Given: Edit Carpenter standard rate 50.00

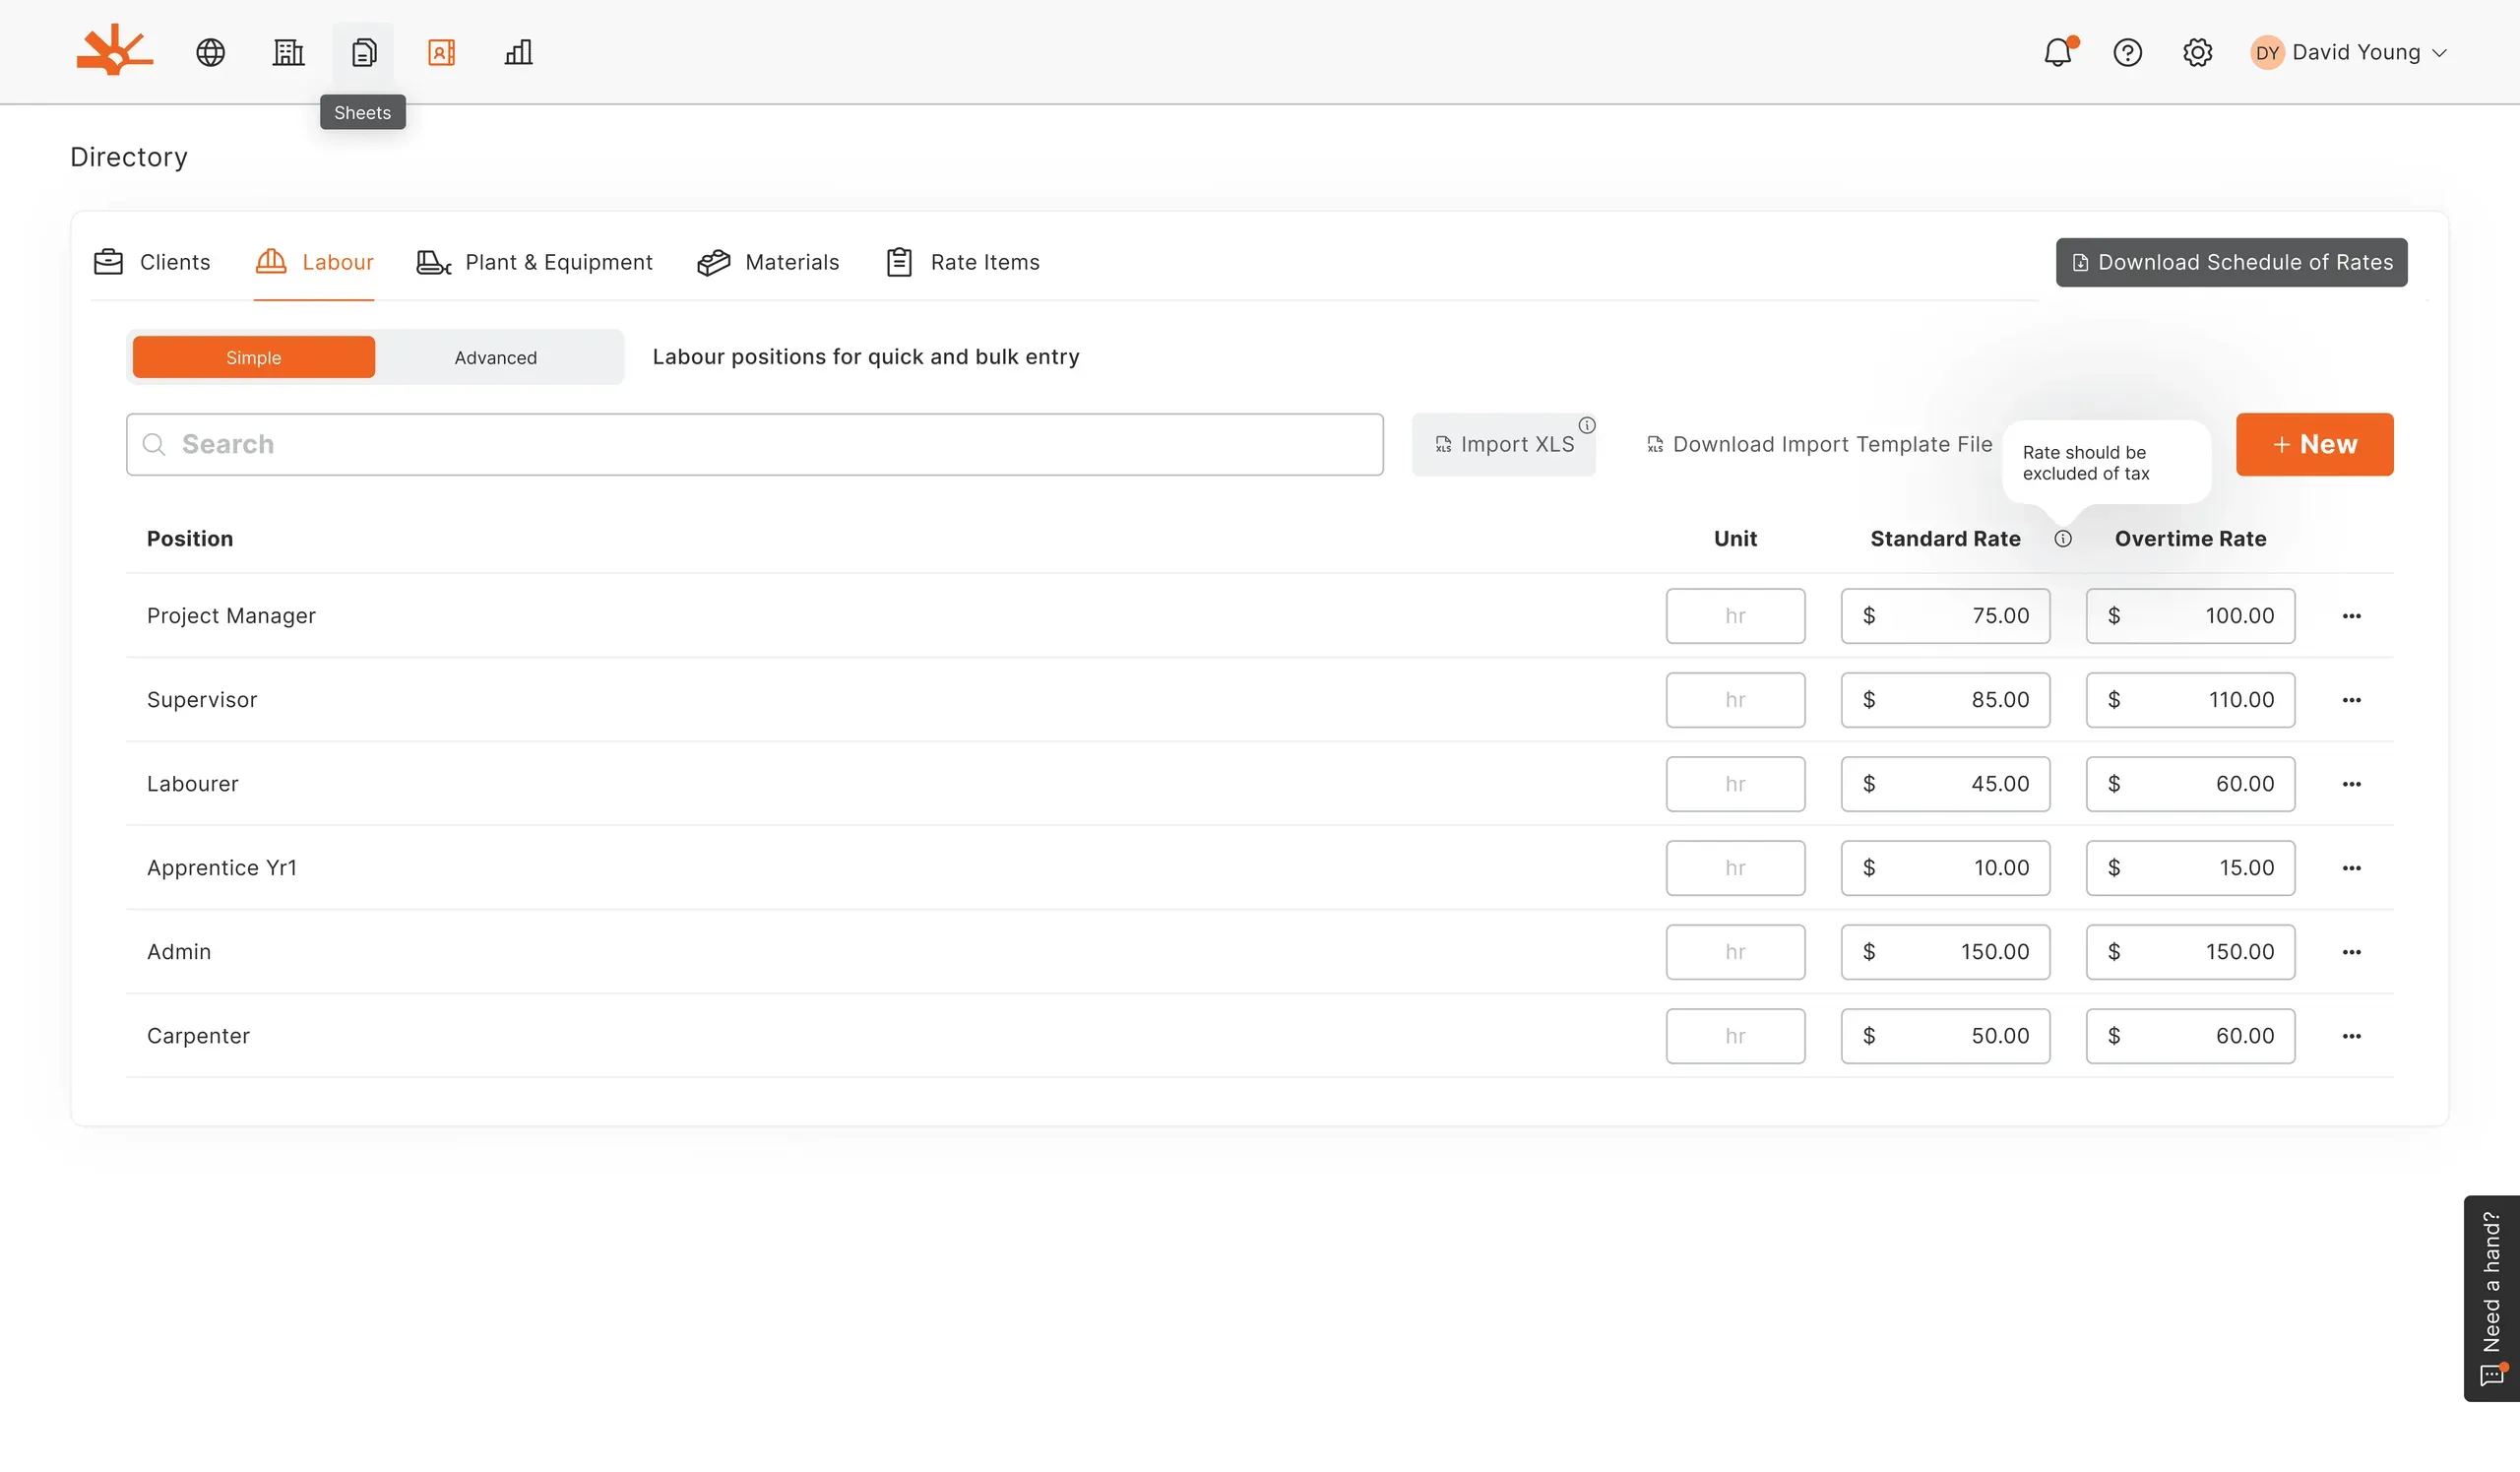Looking at the screenshot, I should point(1945,1036).
